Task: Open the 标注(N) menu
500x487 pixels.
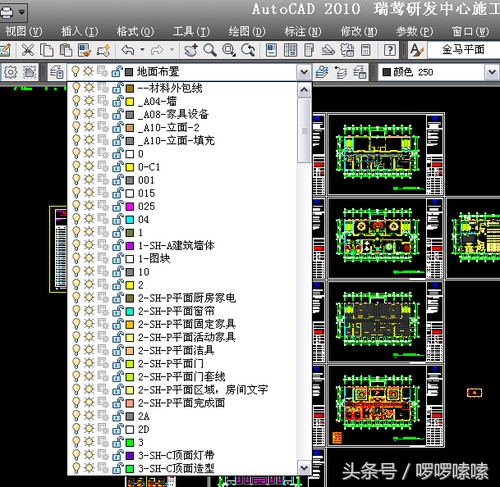Action: 303,31
